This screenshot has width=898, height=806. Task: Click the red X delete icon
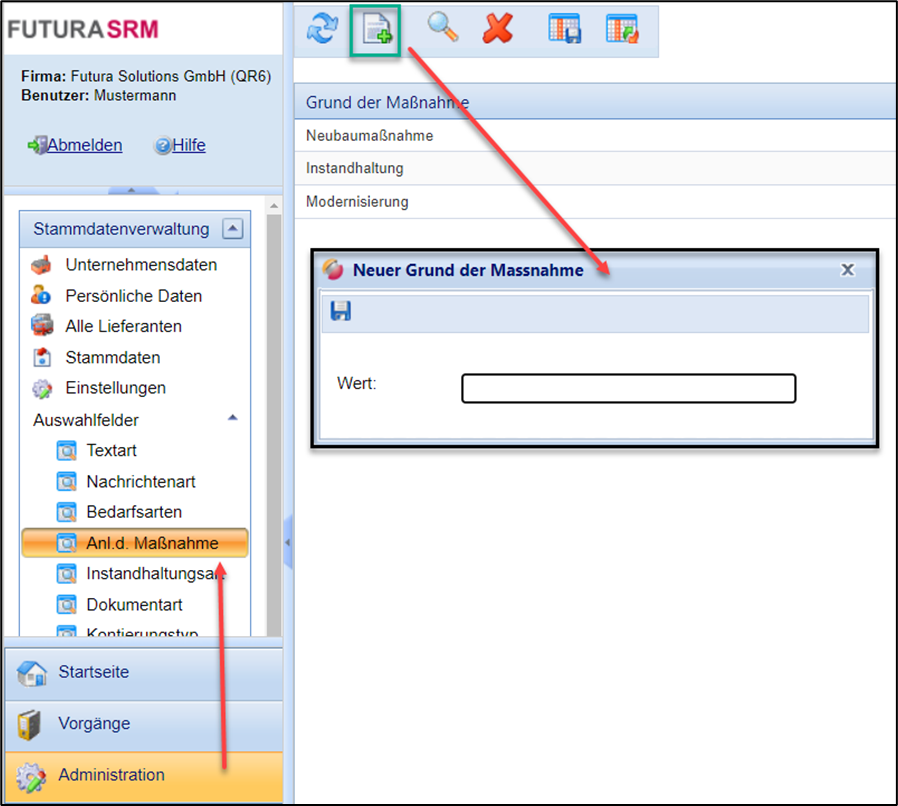(497, 28)
